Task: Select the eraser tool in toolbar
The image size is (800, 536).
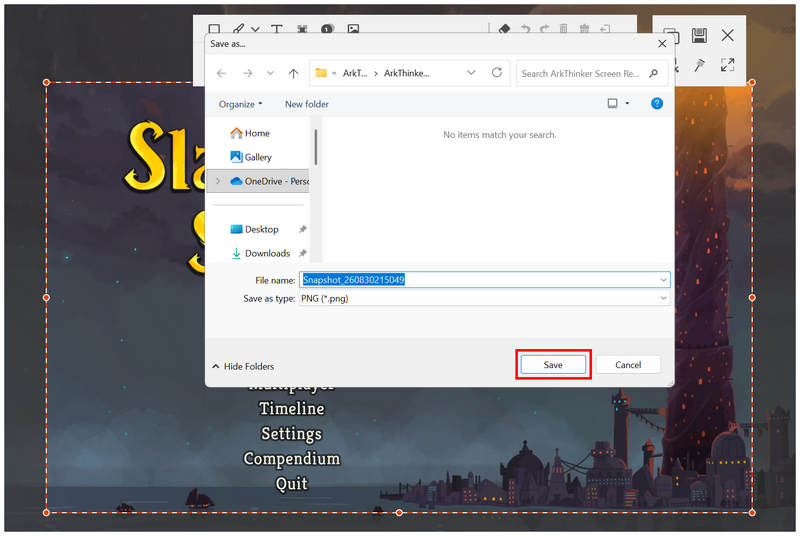Action: point(504,29)
